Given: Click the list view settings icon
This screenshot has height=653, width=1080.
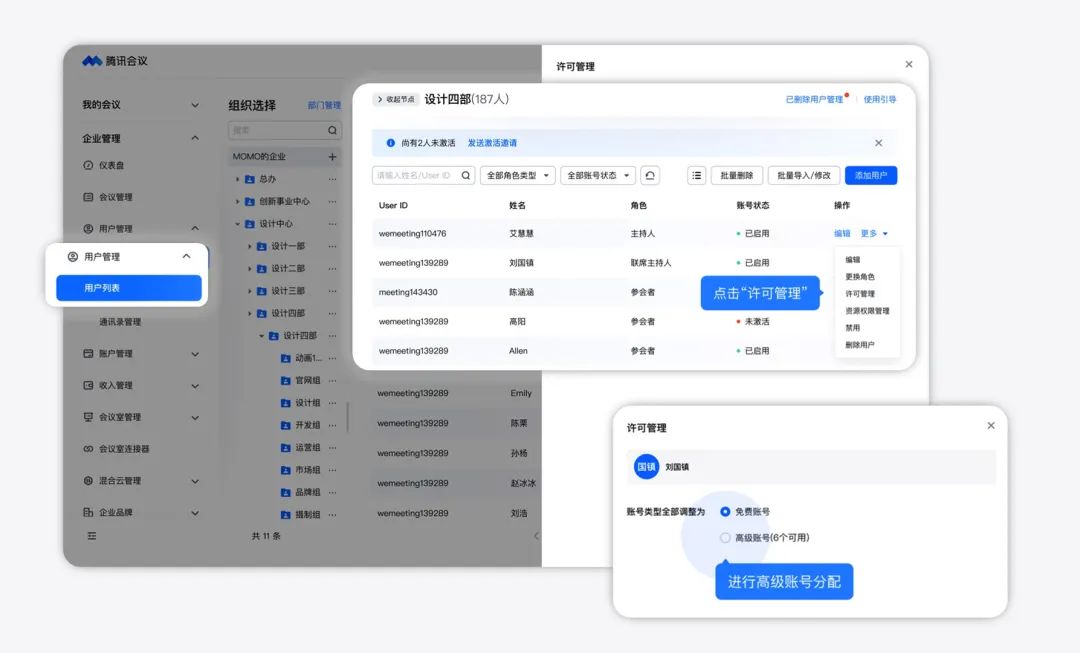Looking at the screenshot, I should point(697,175).
